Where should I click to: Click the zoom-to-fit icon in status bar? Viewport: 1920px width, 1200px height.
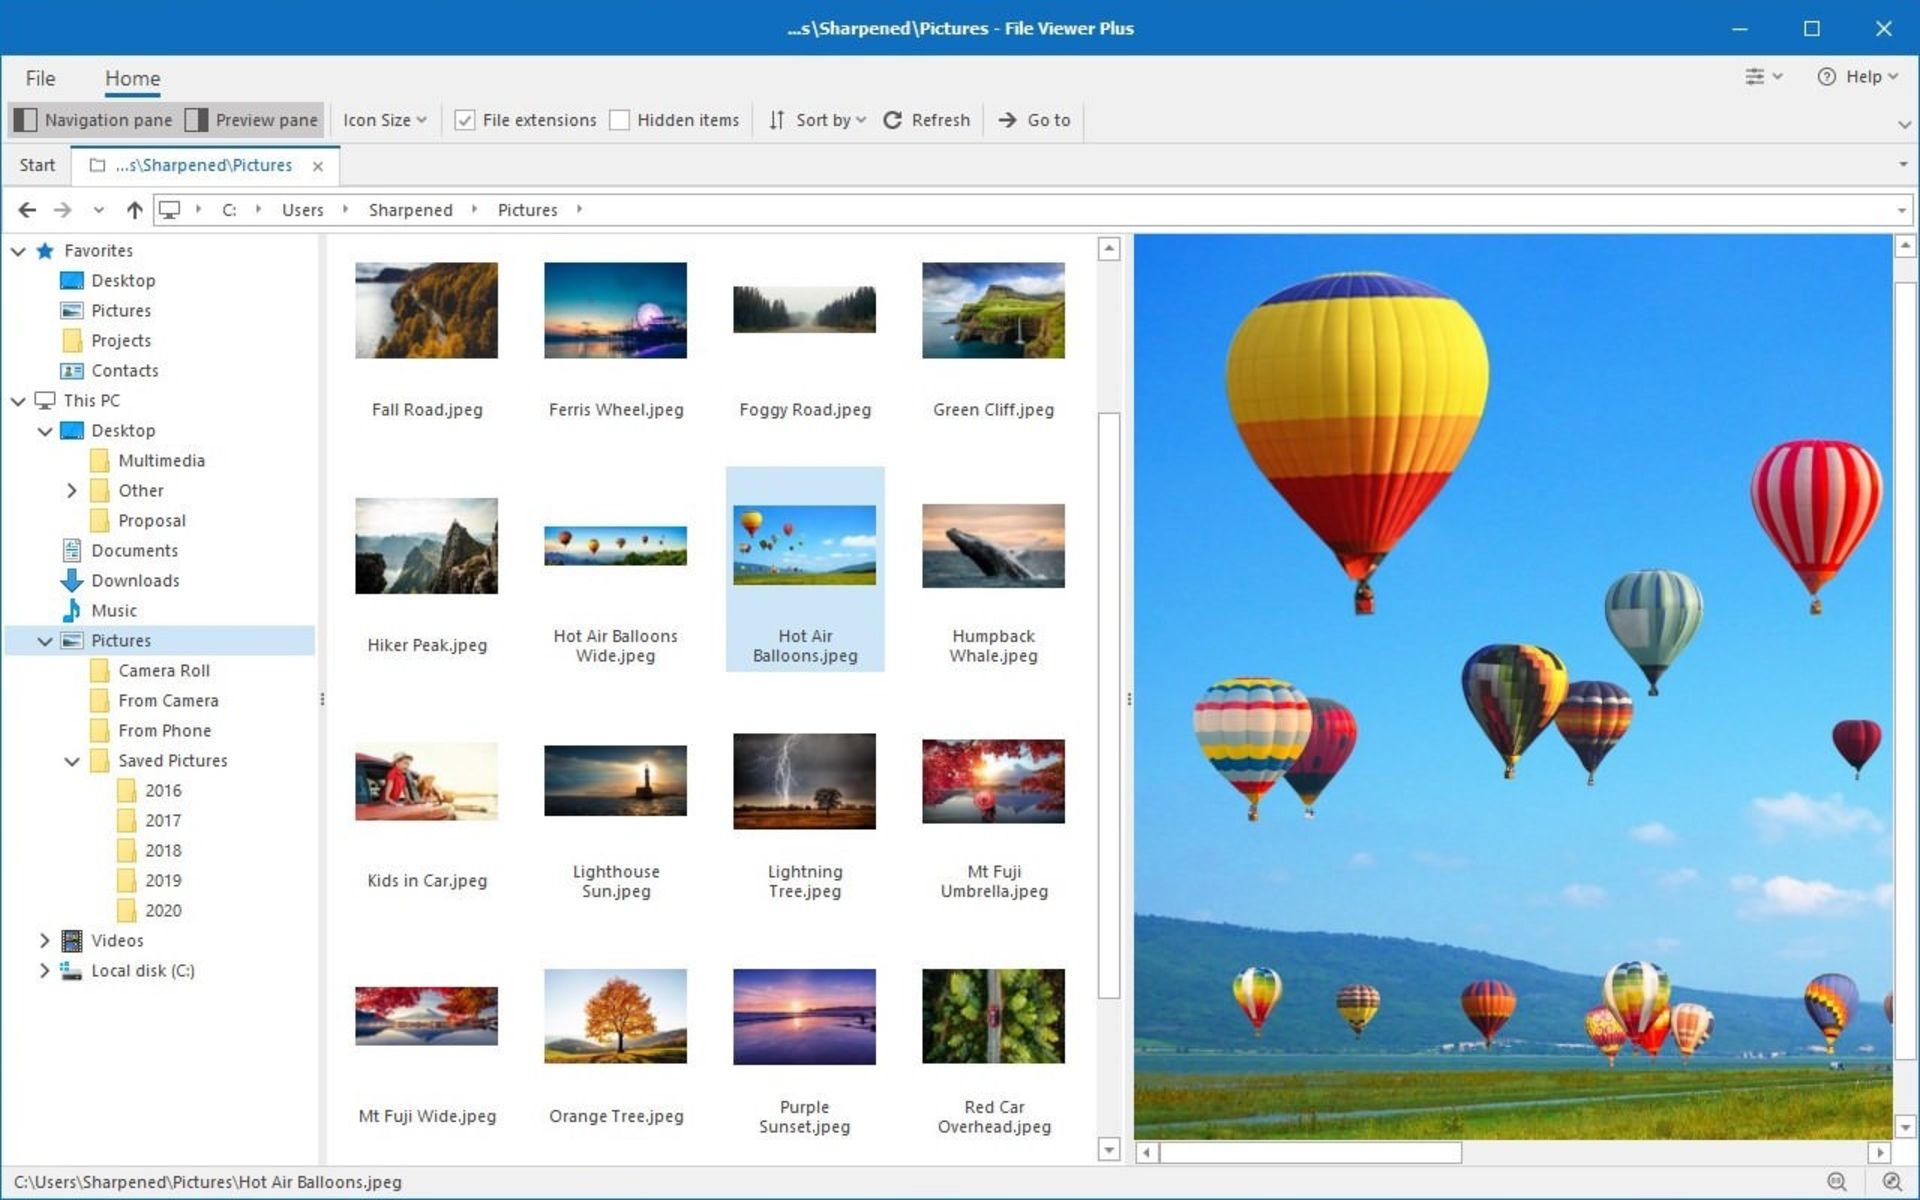(1838, 1181)
